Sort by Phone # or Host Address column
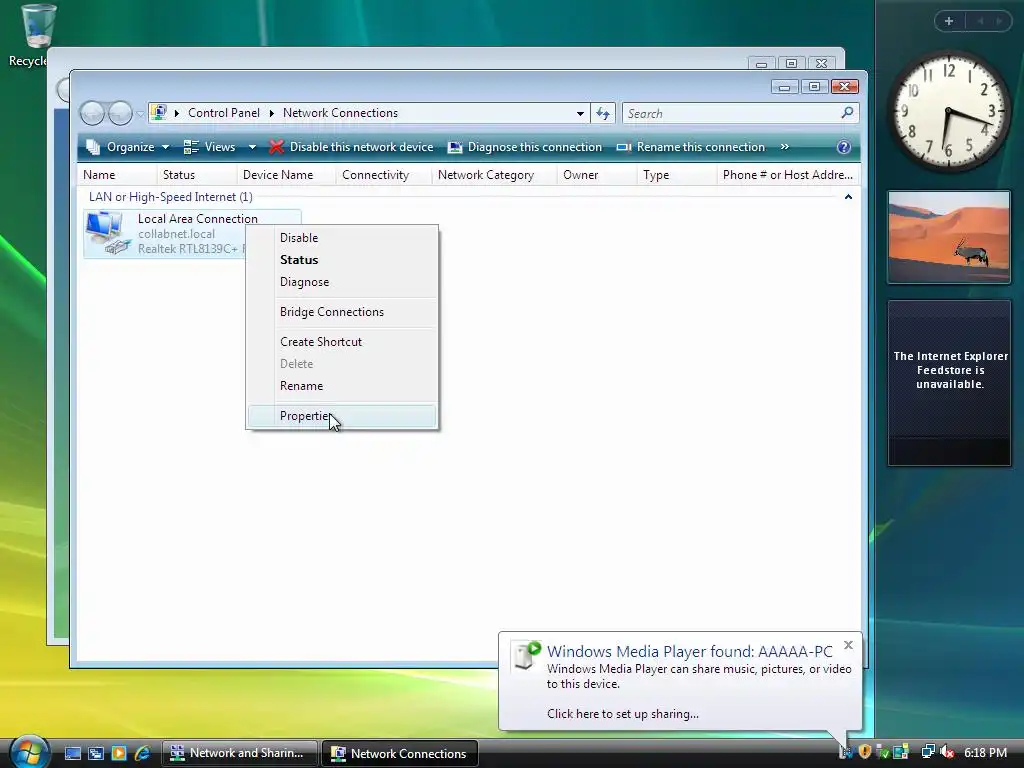 coord(788,175)
